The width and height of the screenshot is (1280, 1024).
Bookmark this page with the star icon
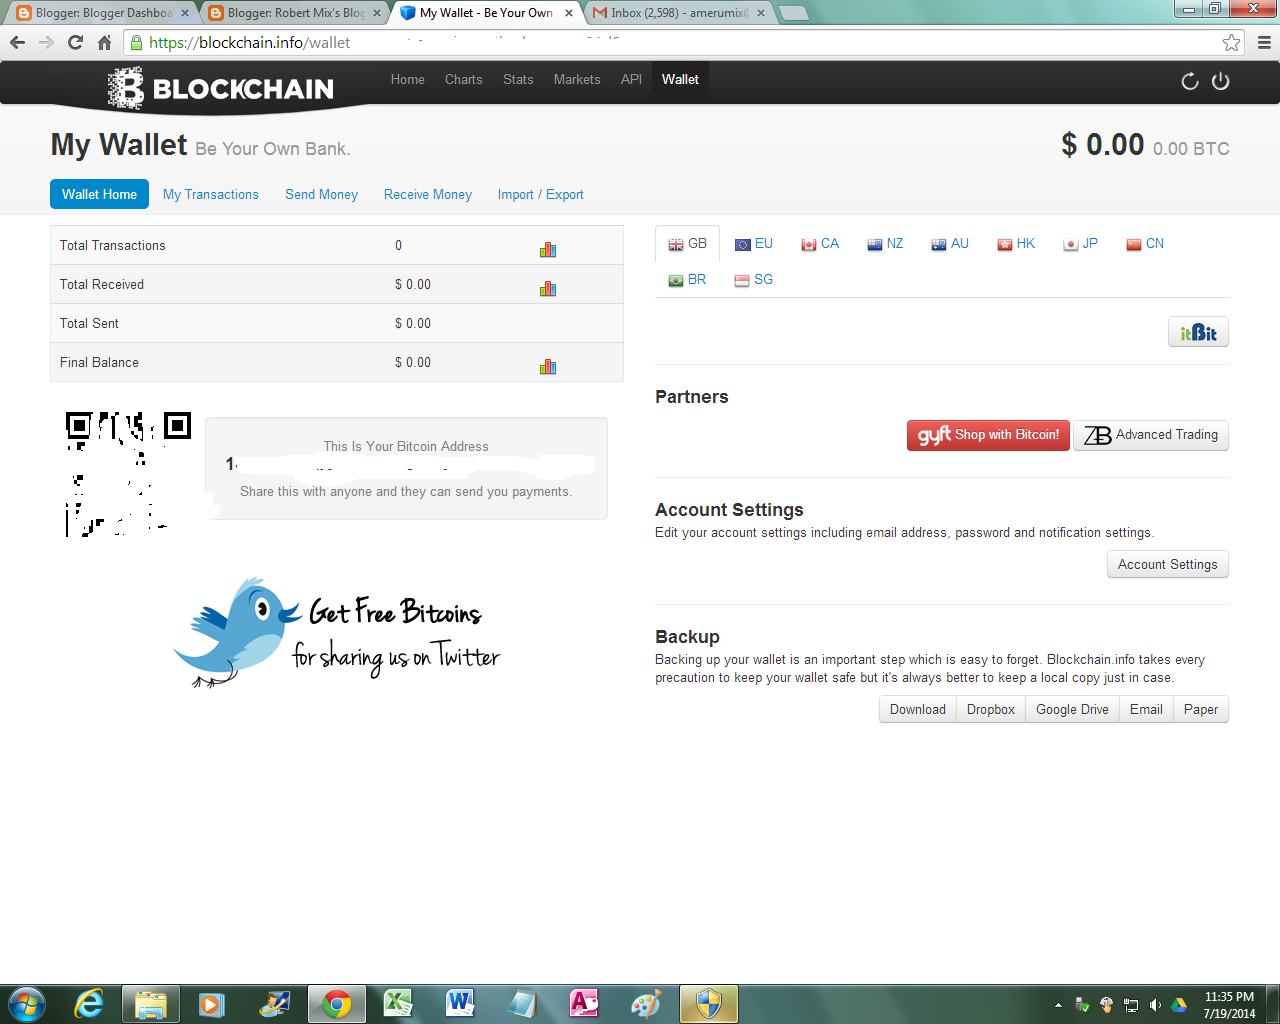click(1231, 42)
